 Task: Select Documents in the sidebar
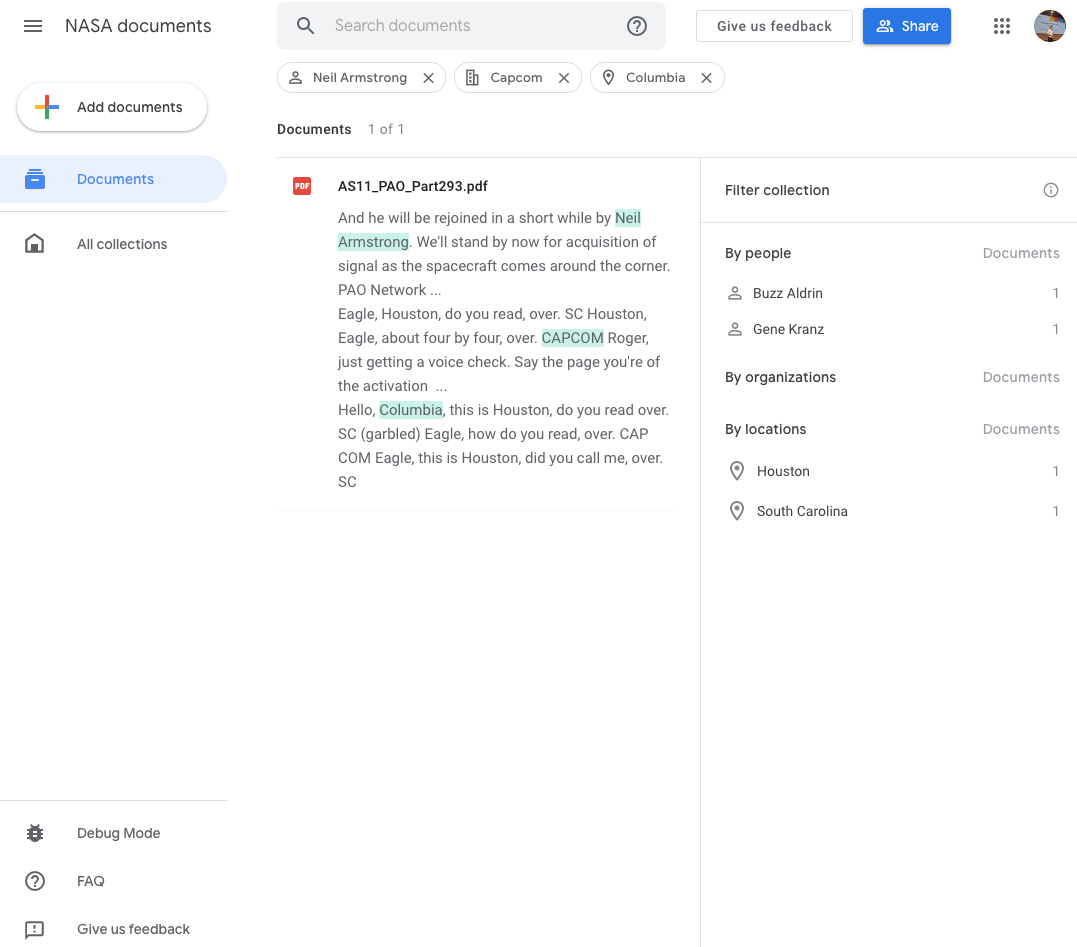click(113, 179)
